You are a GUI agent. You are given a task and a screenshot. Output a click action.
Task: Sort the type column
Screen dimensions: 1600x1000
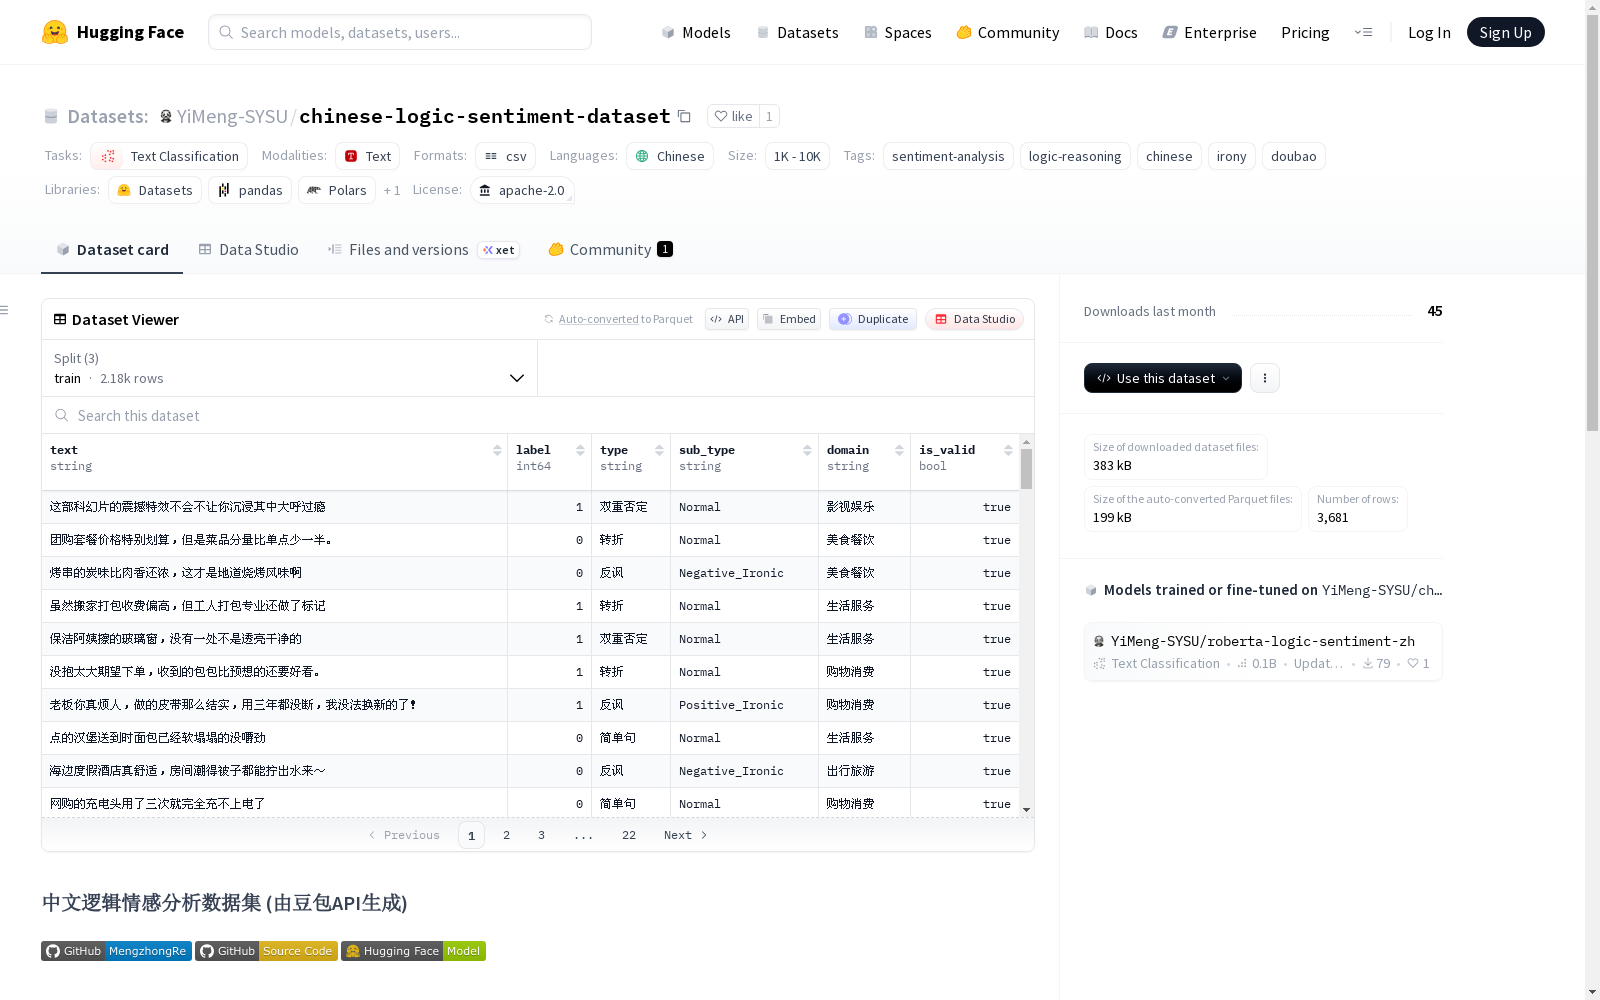click(659, 451)
